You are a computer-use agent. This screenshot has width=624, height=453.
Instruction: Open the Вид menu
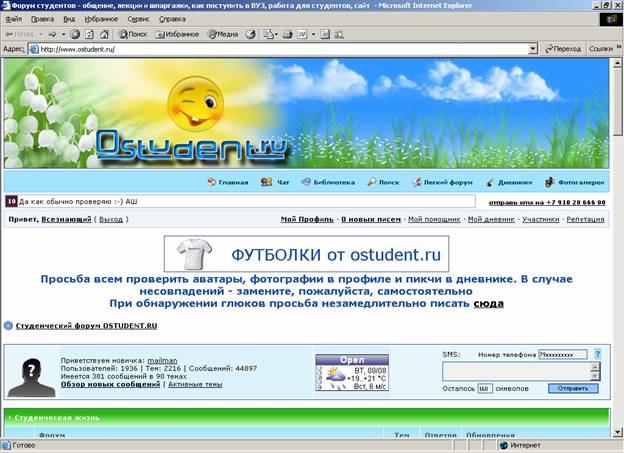pos(69,19)
